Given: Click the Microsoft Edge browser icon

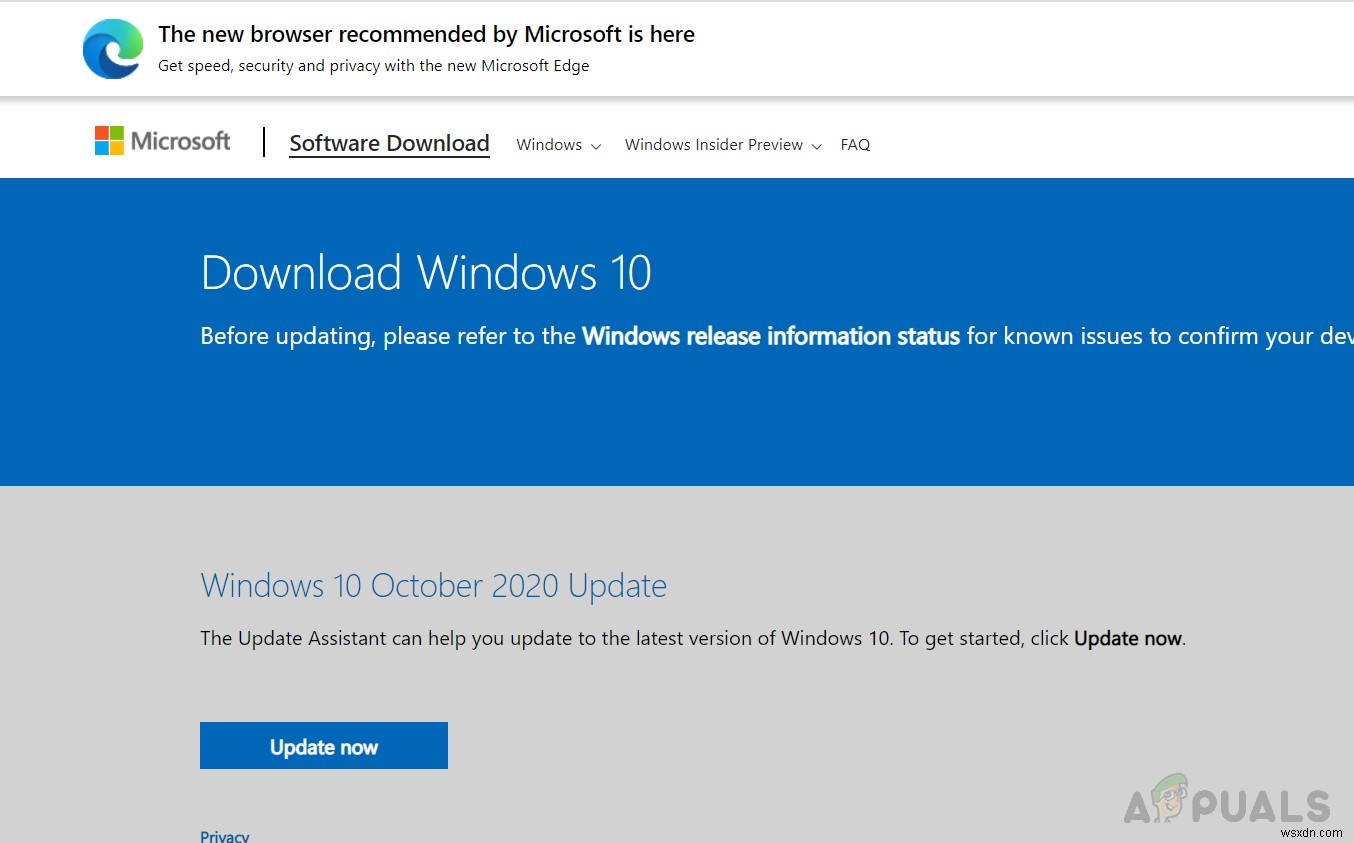Looking at the screenshot, I should coord(112,47).
